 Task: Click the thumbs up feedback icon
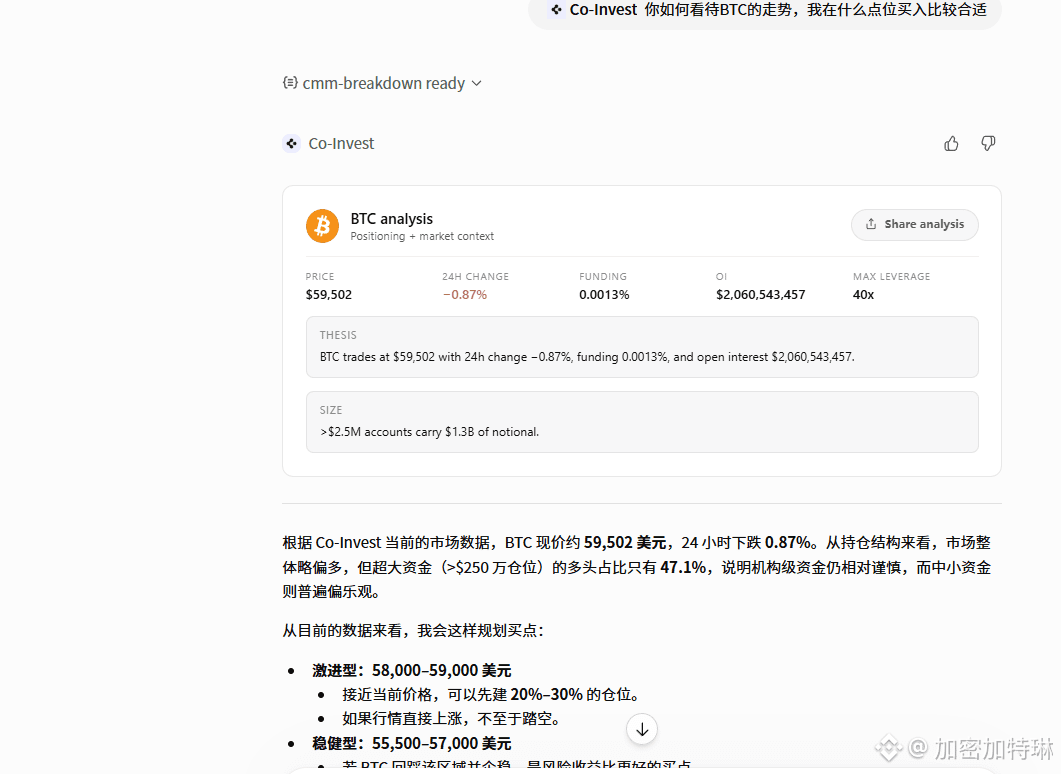point(951,143)
